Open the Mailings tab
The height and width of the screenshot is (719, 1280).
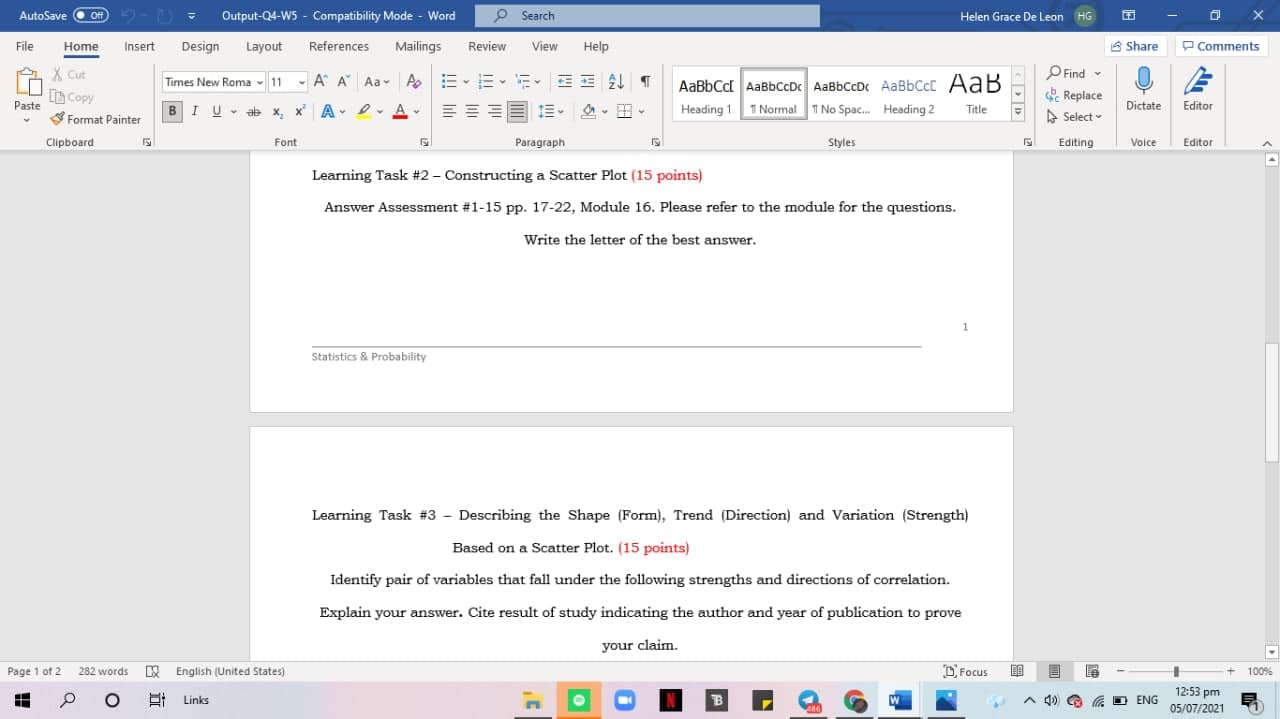point(418,46)
